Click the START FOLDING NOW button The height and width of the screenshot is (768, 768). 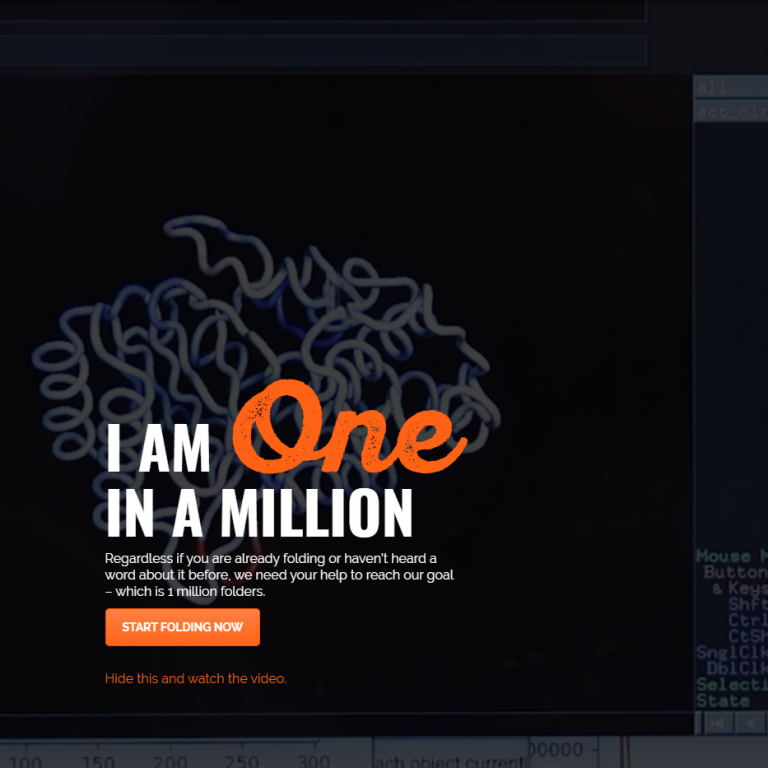coord(182,627)
